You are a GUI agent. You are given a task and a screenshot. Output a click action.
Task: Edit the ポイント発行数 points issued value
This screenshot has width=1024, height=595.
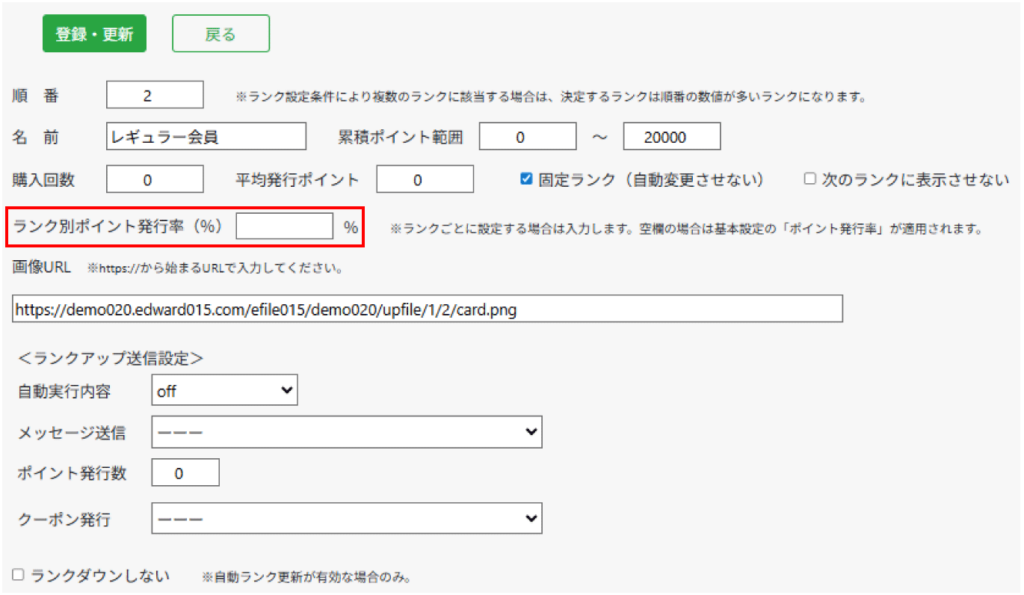[x=185, y=471]
